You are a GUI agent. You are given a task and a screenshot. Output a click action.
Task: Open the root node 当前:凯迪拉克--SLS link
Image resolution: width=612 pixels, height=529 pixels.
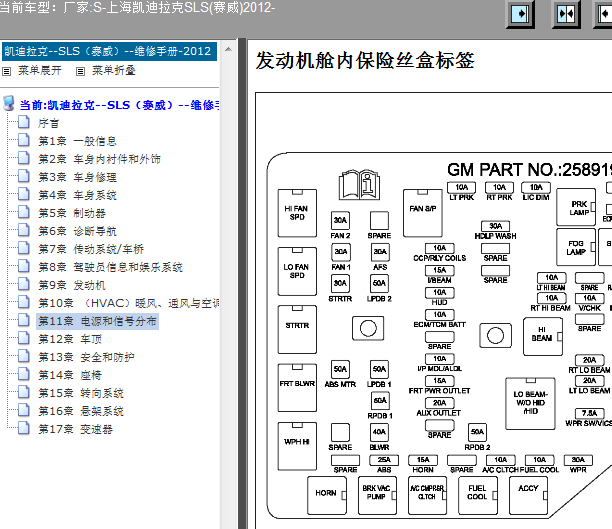[x=119, y=105]
